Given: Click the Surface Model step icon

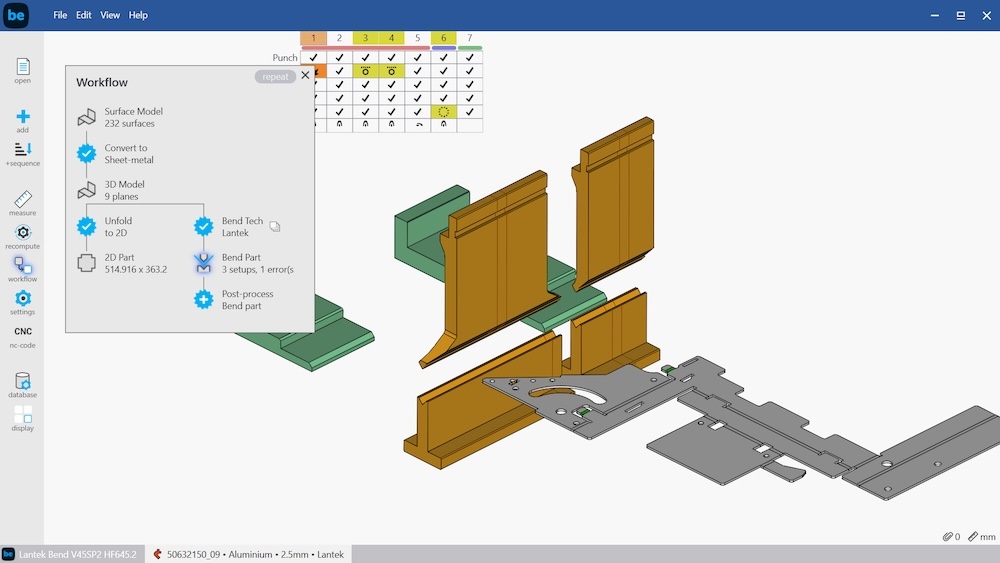Looking at the screenshot, I should click(87, 117).
